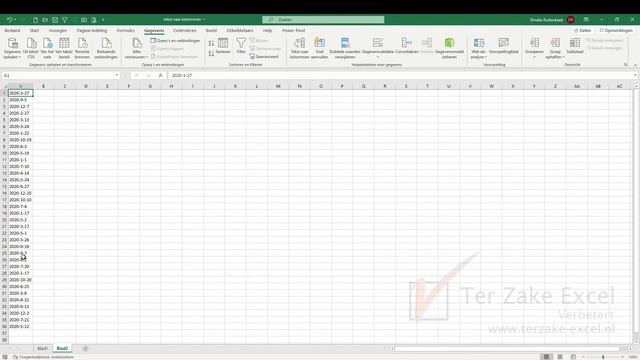Open Groeperen dropdown
Viewport: 640px width, 360px height.
pyautogui.click(x=534, y=48)
